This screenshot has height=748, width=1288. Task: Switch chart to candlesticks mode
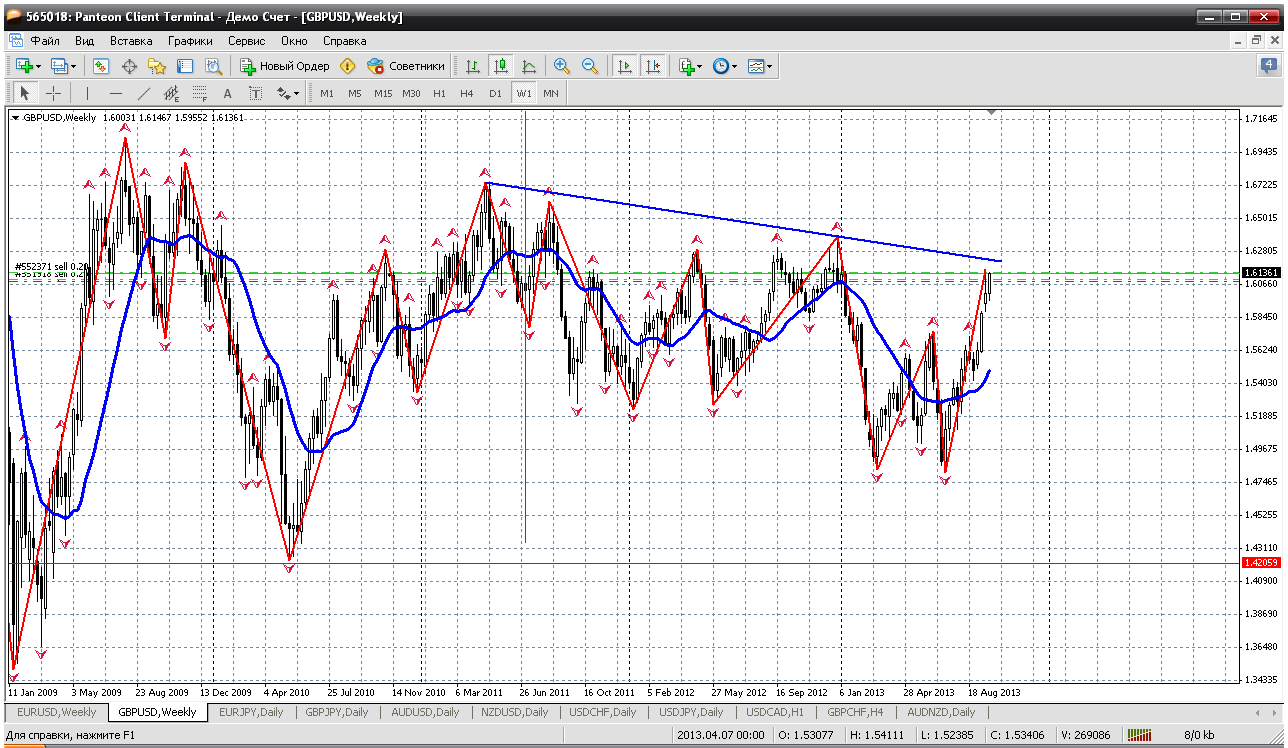coord(501,66)
